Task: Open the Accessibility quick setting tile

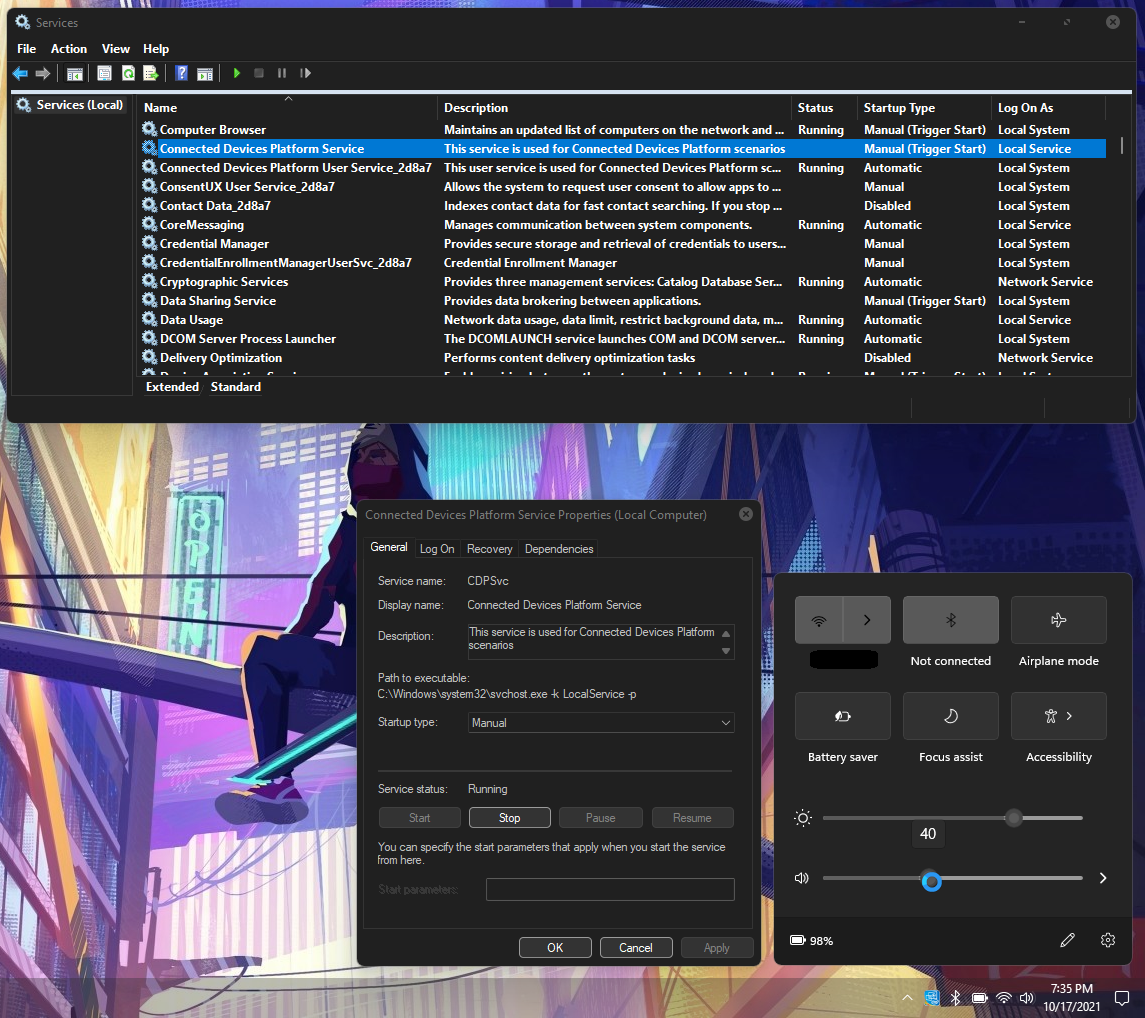Action: click(x=1059, y=716)
